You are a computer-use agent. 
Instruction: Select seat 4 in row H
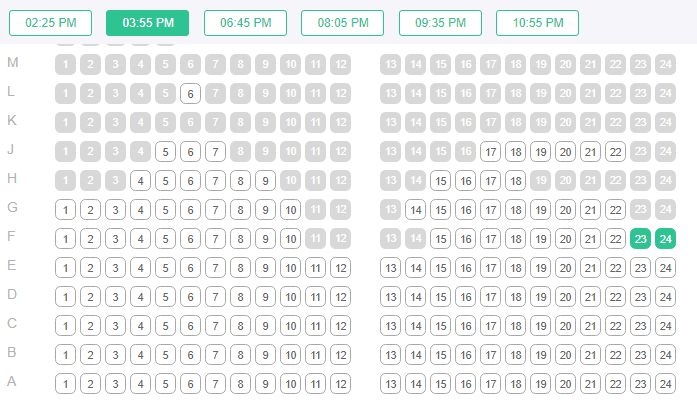(140, 181)
